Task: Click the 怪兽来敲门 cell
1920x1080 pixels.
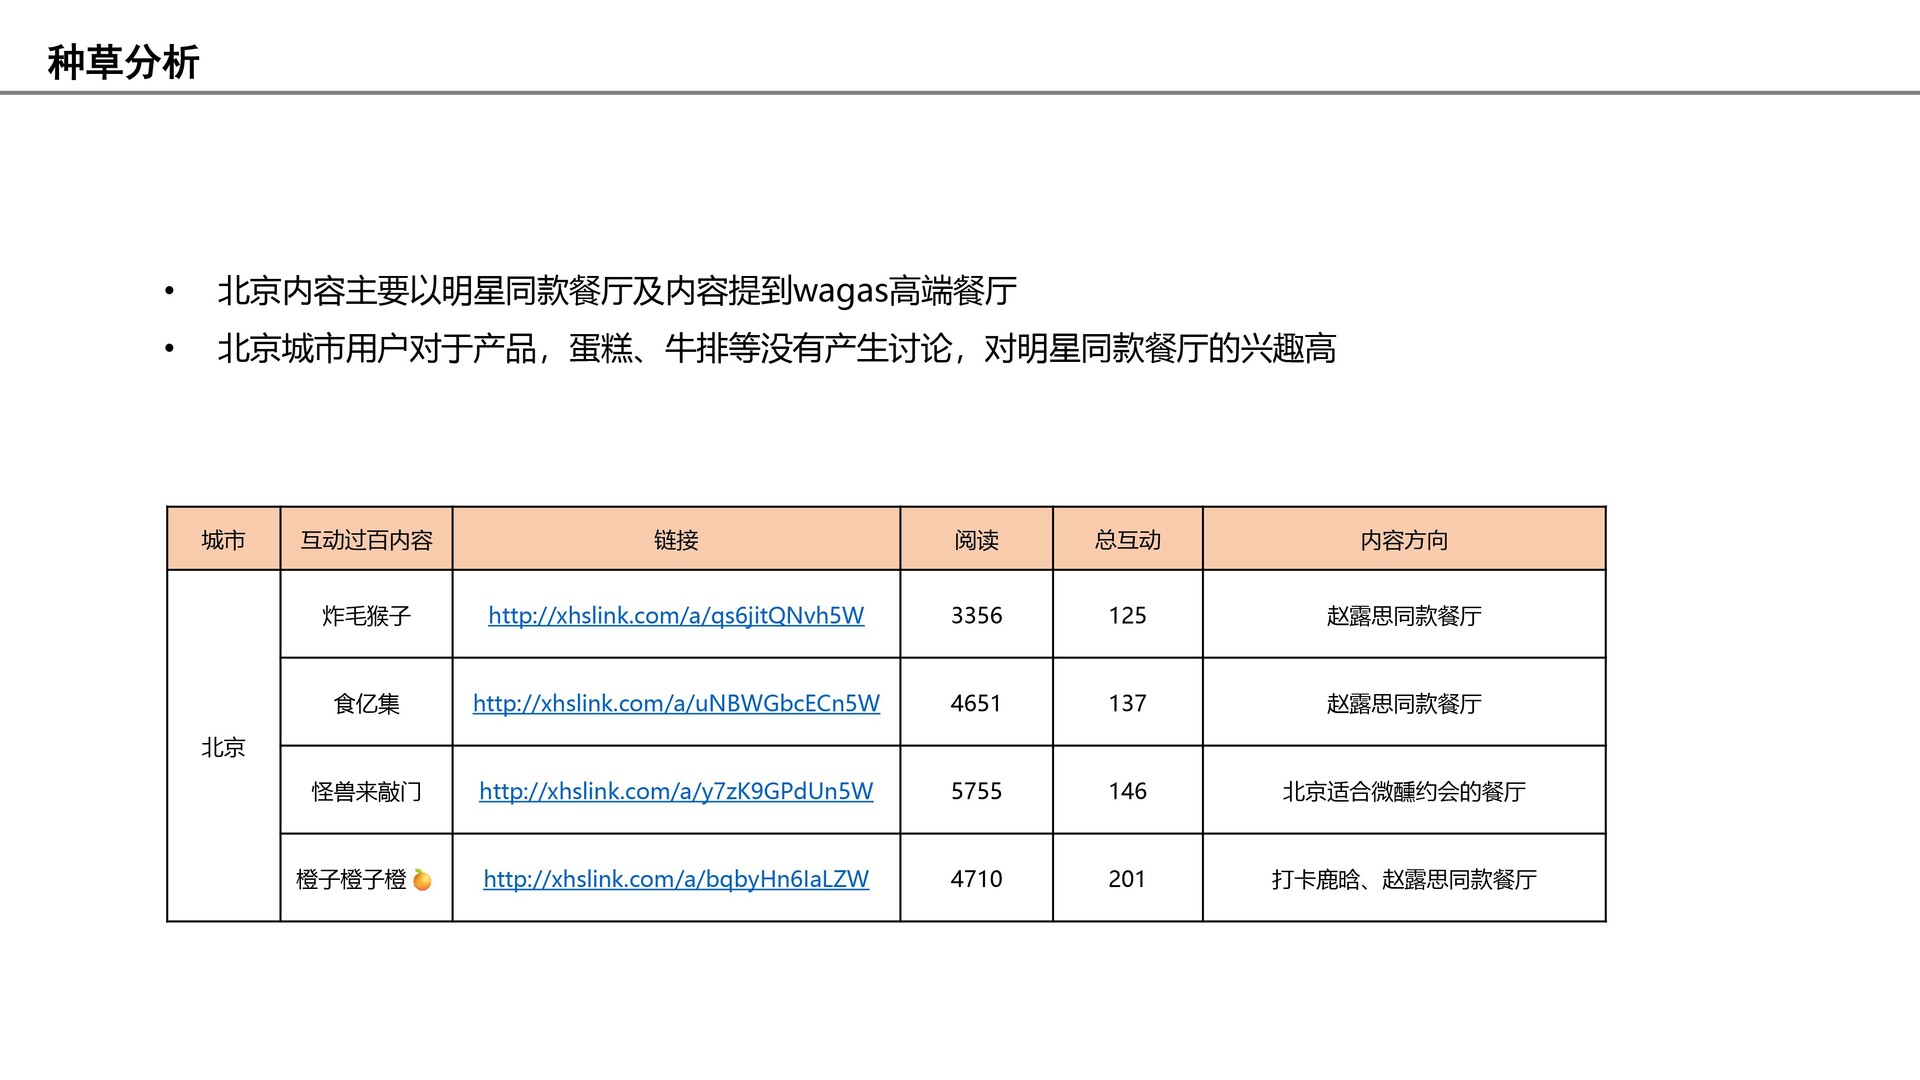Action: click(x=366, y=791)
